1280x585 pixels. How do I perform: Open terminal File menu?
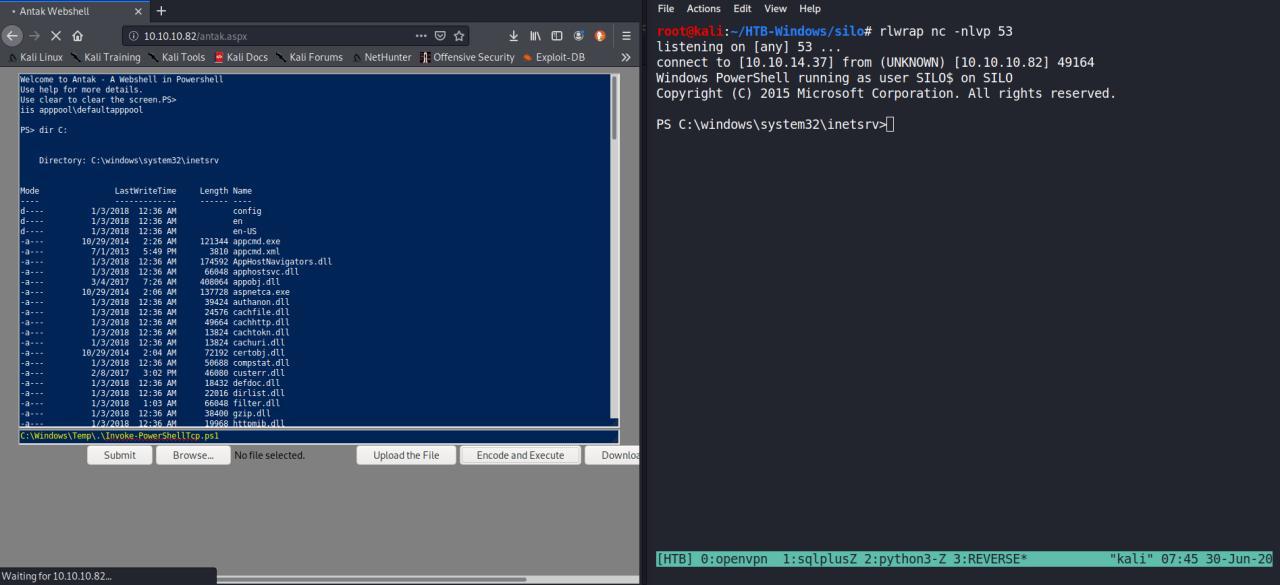tap(666, 8)
